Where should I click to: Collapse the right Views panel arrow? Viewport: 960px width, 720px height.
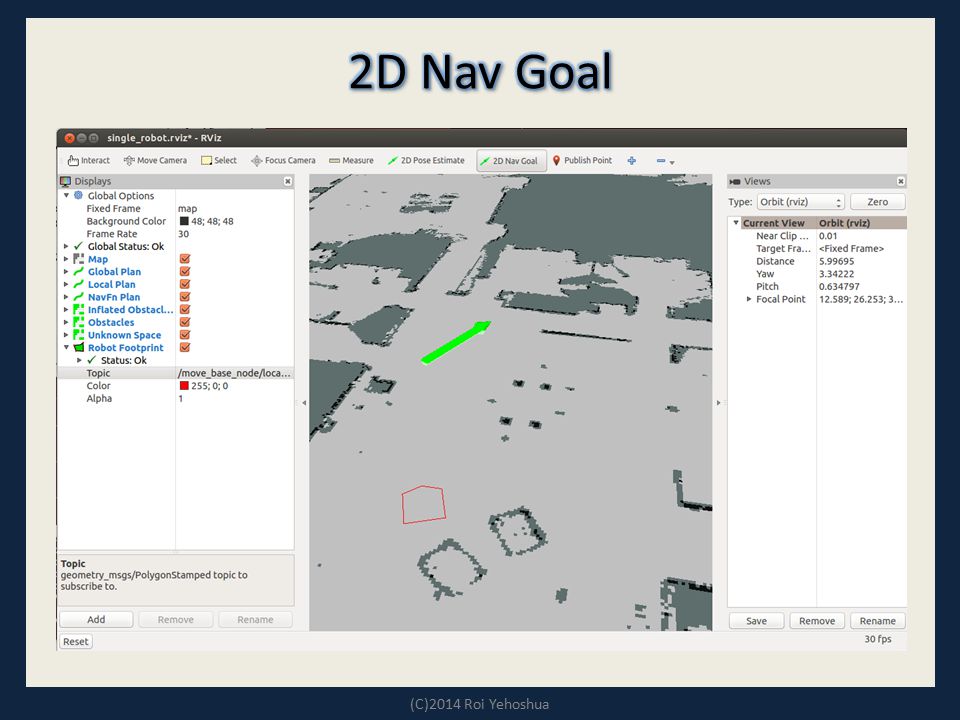click(719, 403)
